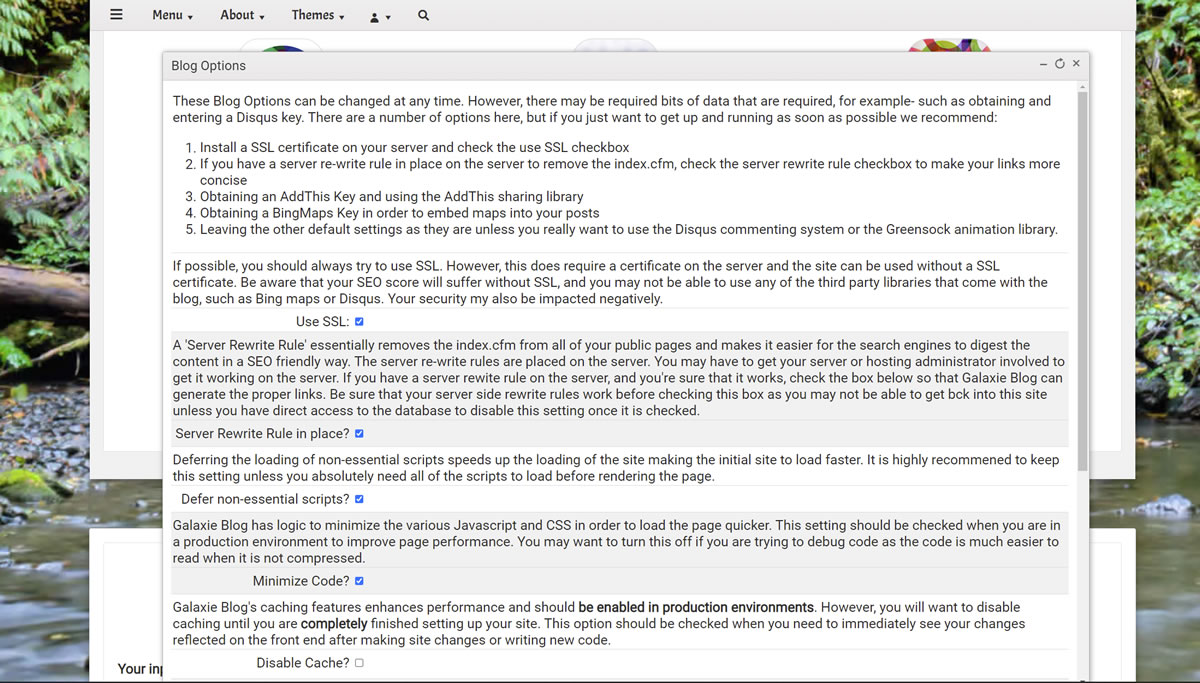Click the 'Minimize Code?' label
This screenshot has width=1200, height=683.
click(x=301, y=581)
